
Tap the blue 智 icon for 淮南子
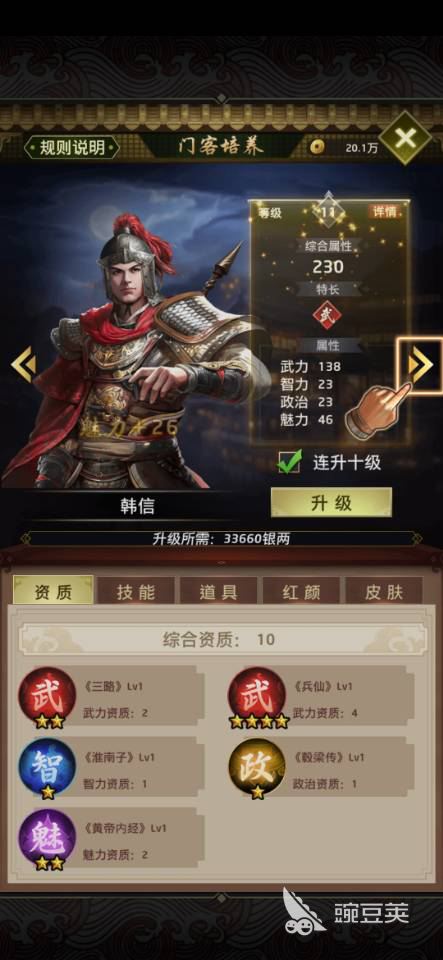47,768
